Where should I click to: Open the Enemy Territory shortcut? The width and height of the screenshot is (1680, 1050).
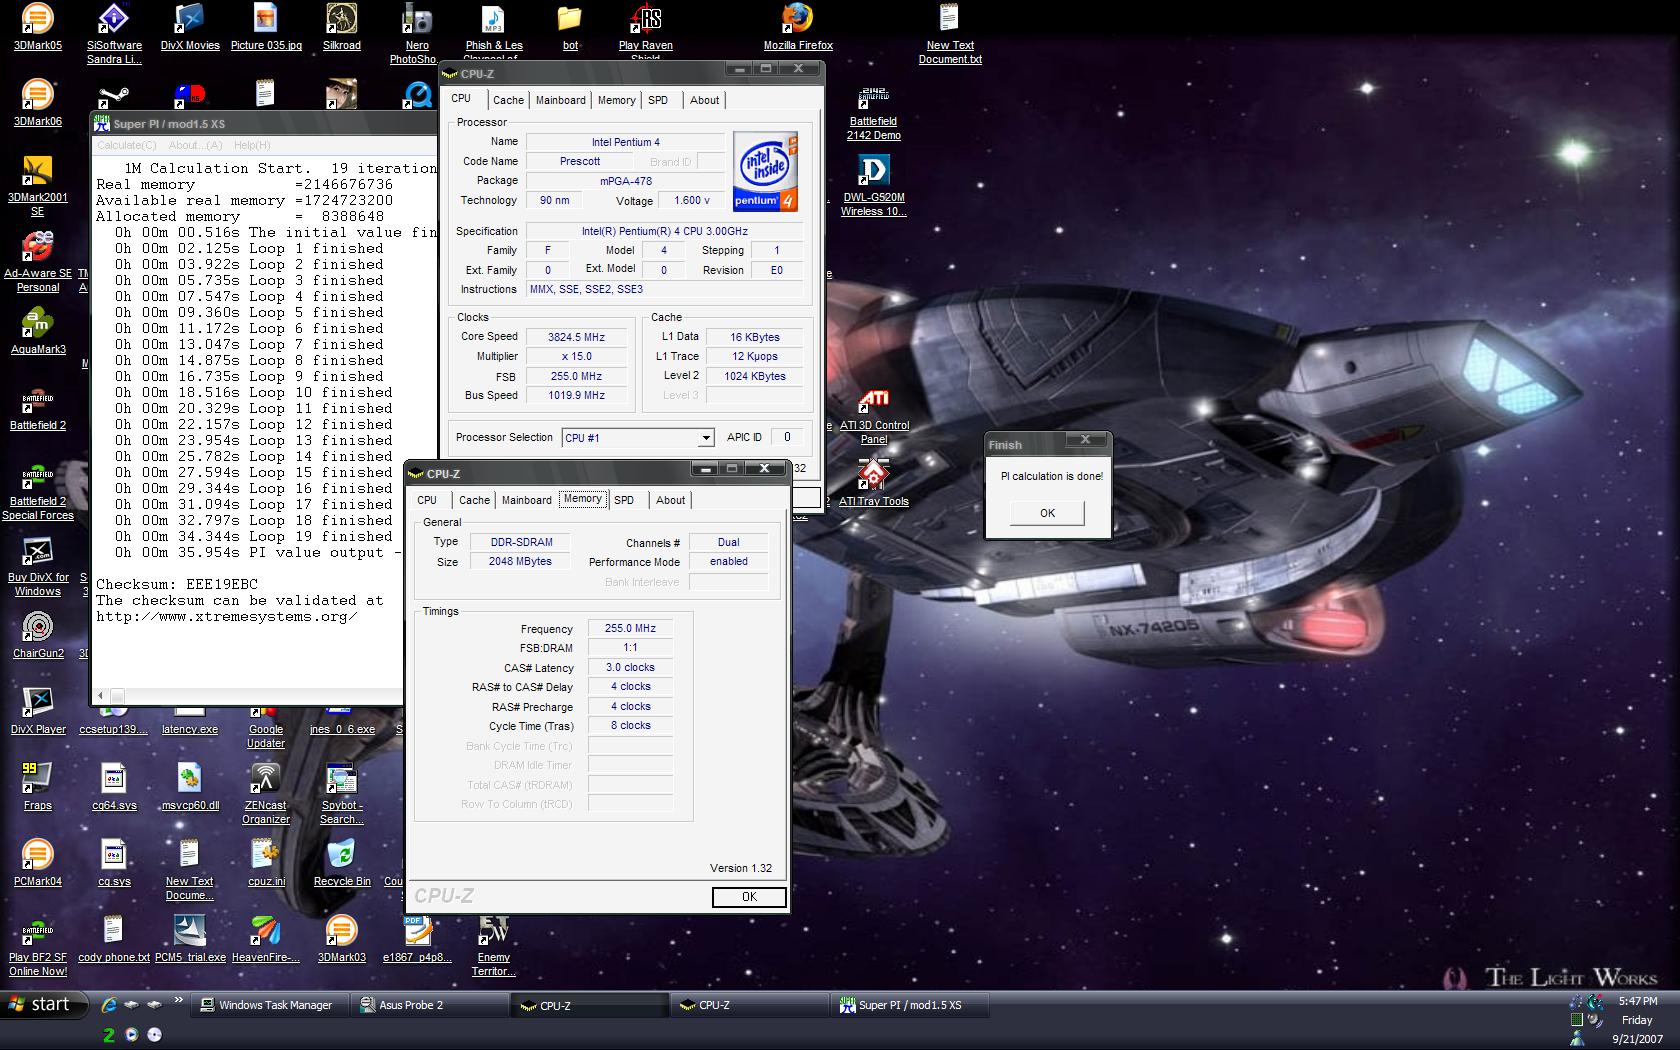pyautogui.click(x=494, y=946)
